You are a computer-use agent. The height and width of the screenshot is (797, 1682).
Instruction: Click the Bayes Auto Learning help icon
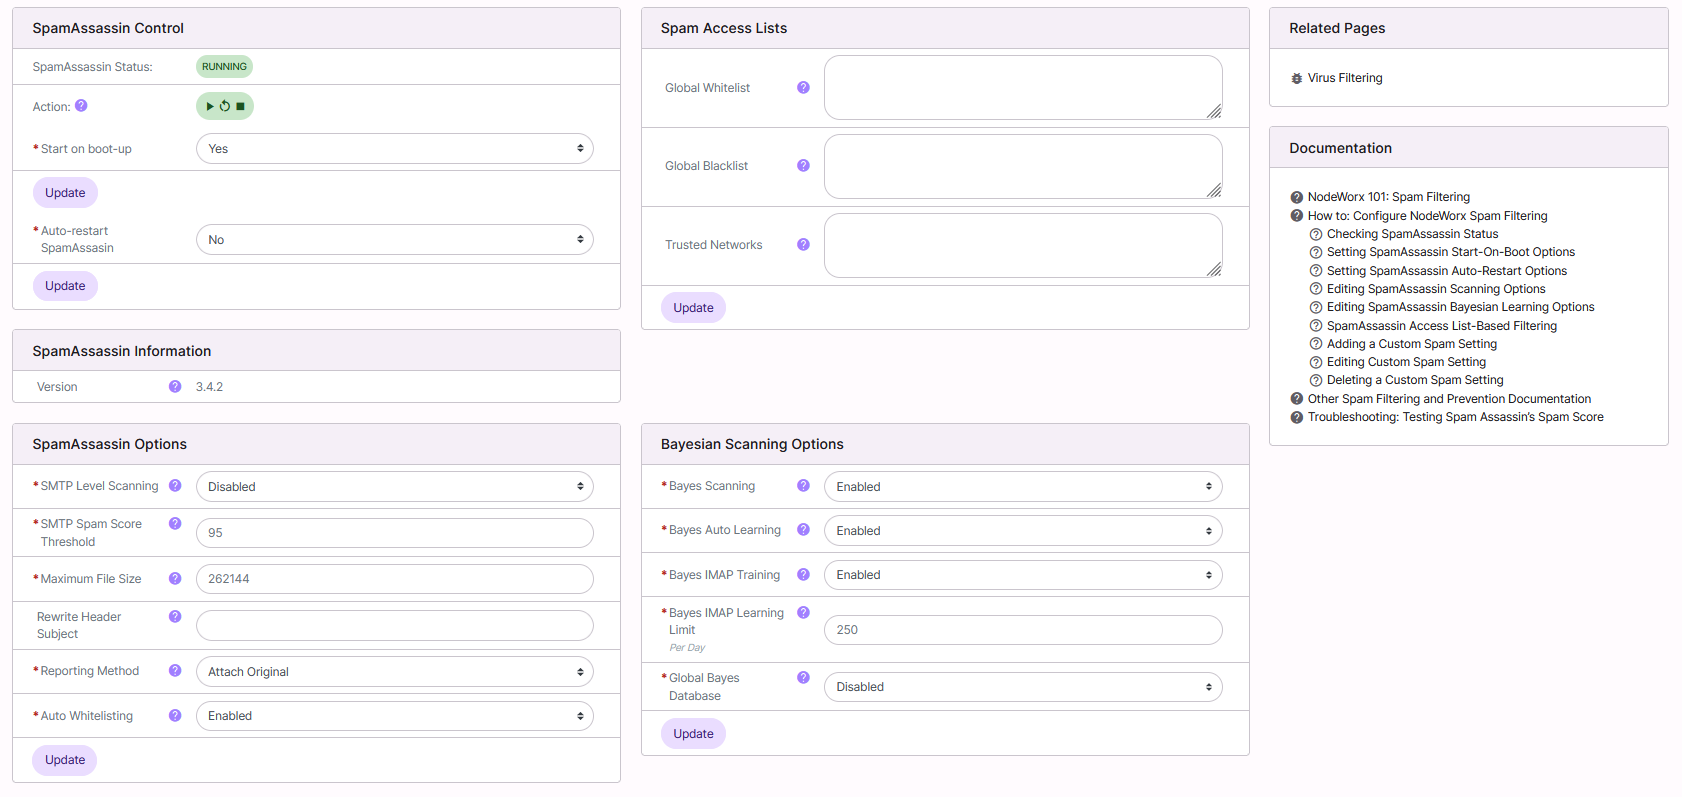803,530
